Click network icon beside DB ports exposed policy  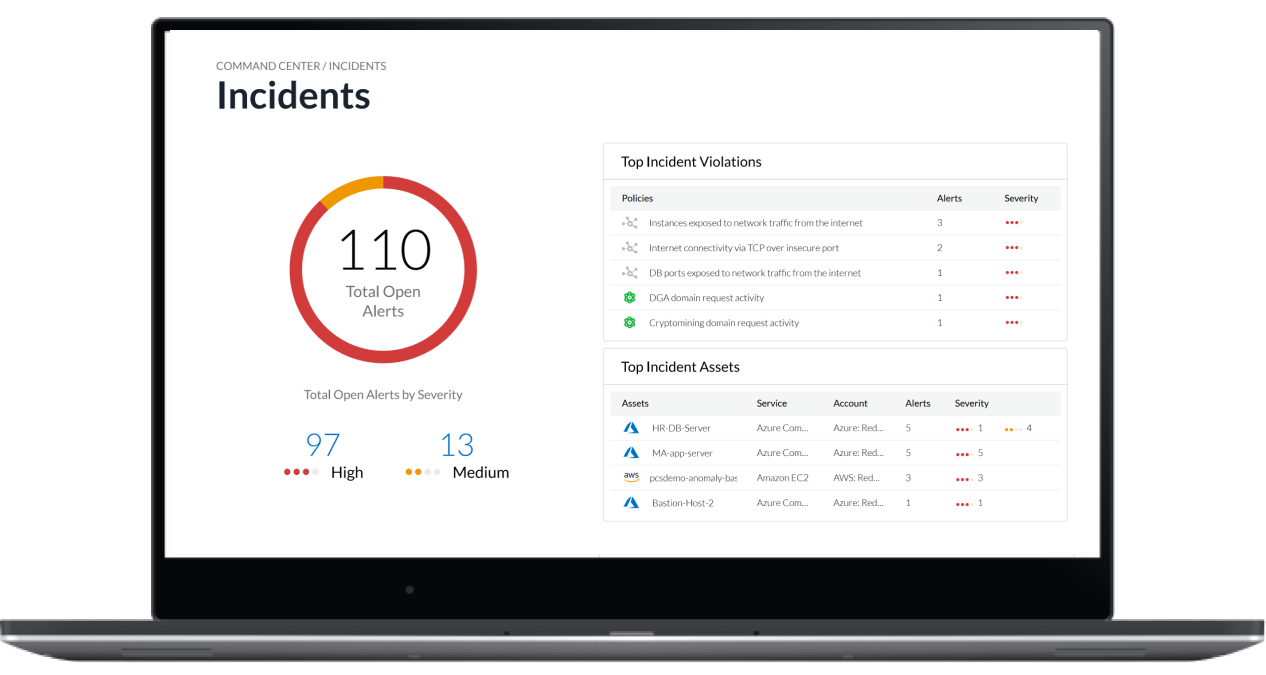coord(629,273)
